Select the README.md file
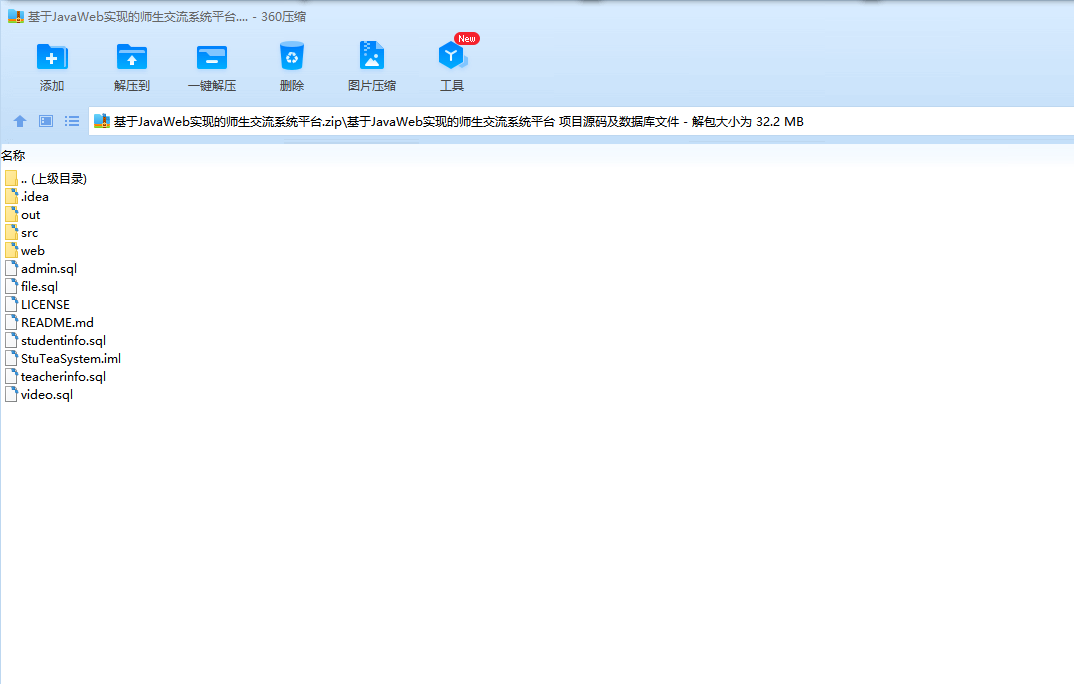This screenshot has width=1074, height=684. [x=49, y=322]
